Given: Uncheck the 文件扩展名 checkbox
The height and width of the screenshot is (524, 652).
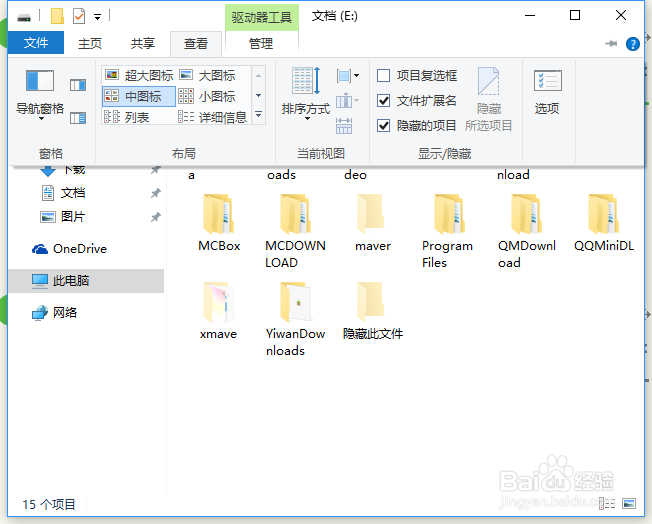Looking at the screenshot, I should [383, 101].
